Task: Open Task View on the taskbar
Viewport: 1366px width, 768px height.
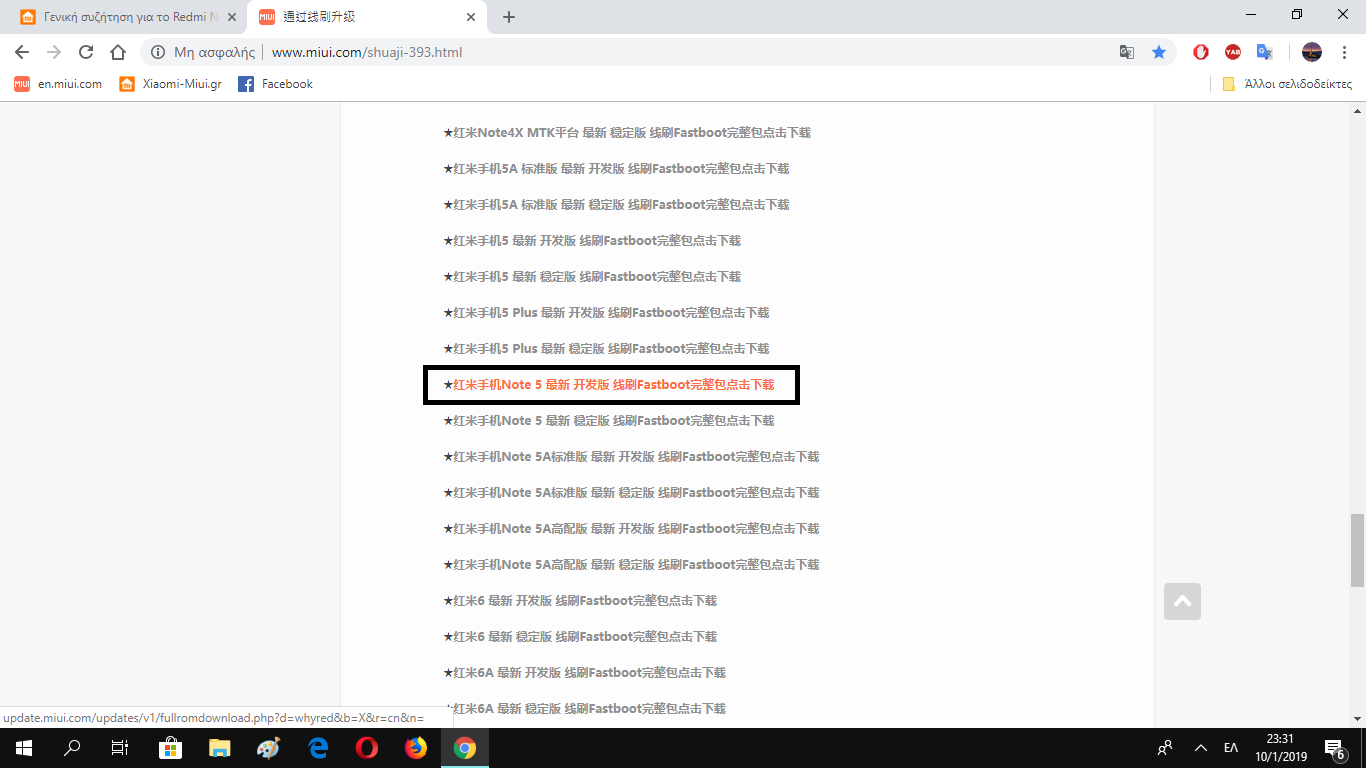Action: click(120, 748)
